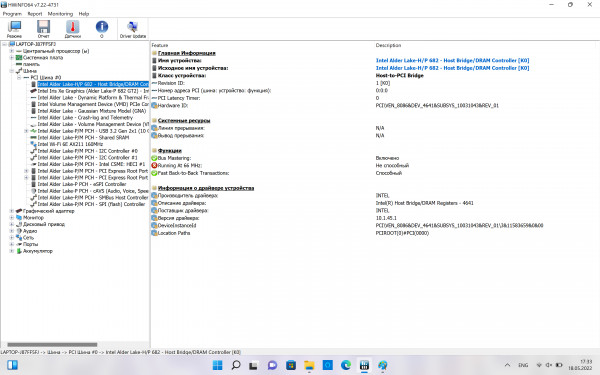Collapse the bus tree node
The width and height of the screenshot is (600, 375).
pyautogui.click(x=11, y=71)
